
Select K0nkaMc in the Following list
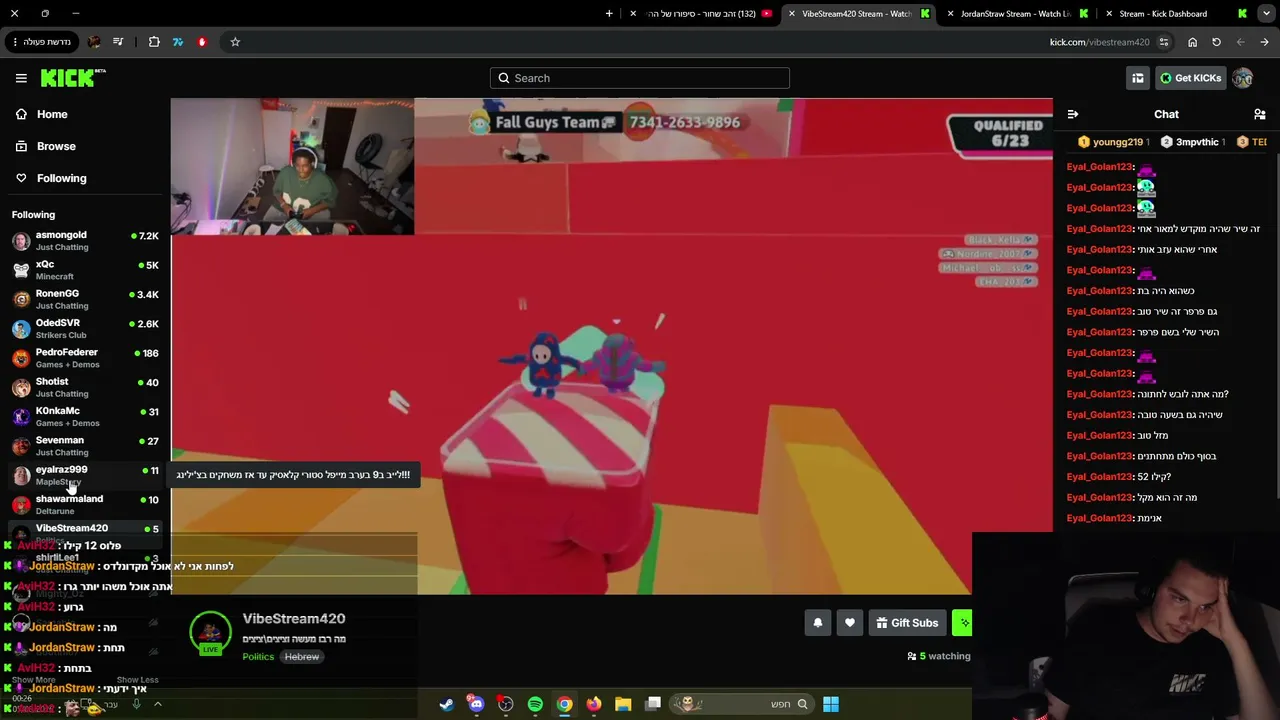85,416
